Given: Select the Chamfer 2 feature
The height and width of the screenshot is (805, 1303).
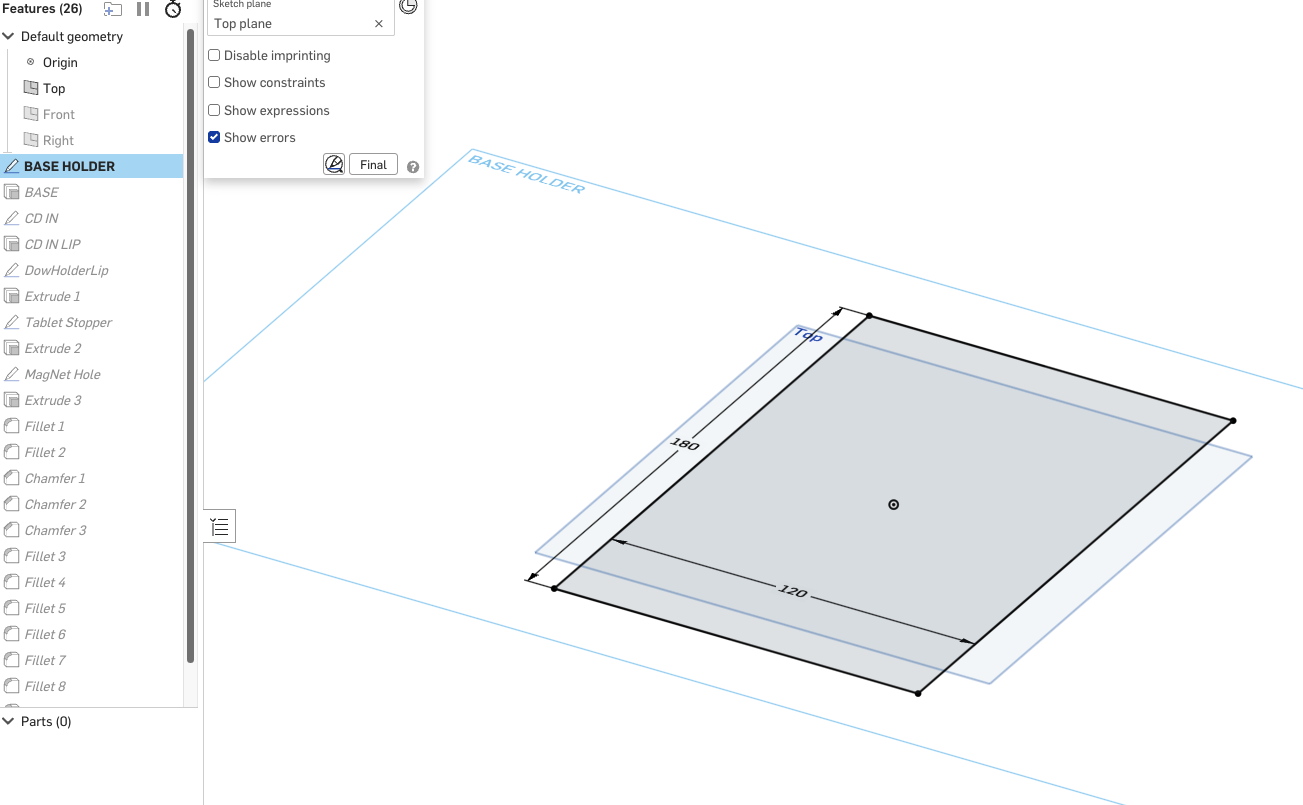Looking at the screenshot, I should point(55,504).
